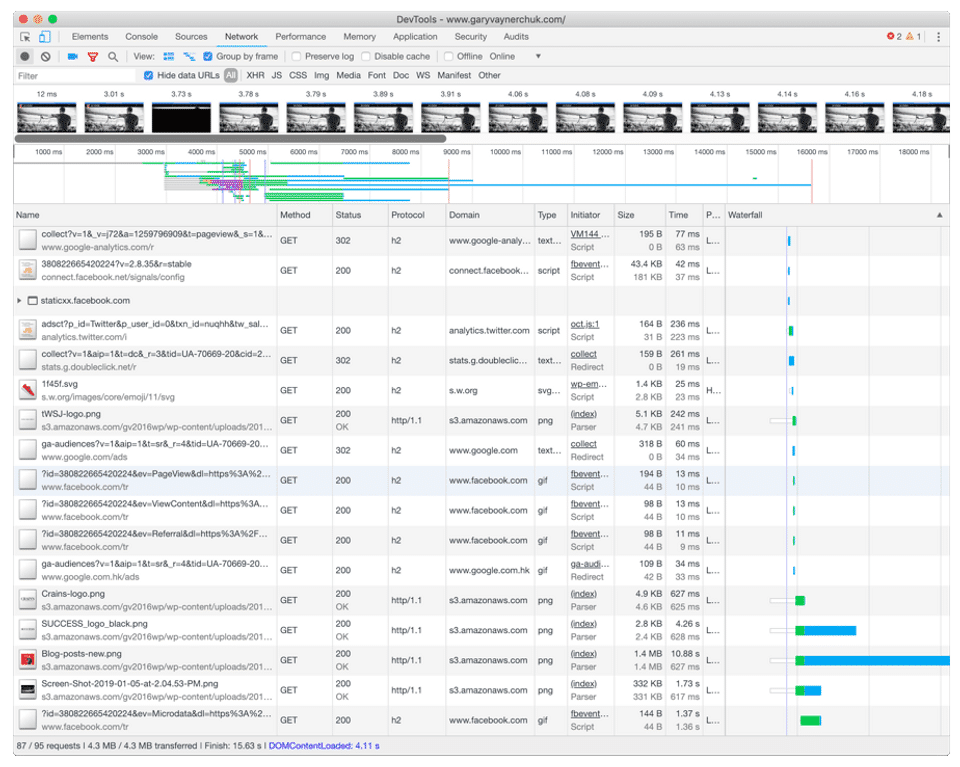
Task: Toggle the overview waterfall view icon
Action: (189, 56)
